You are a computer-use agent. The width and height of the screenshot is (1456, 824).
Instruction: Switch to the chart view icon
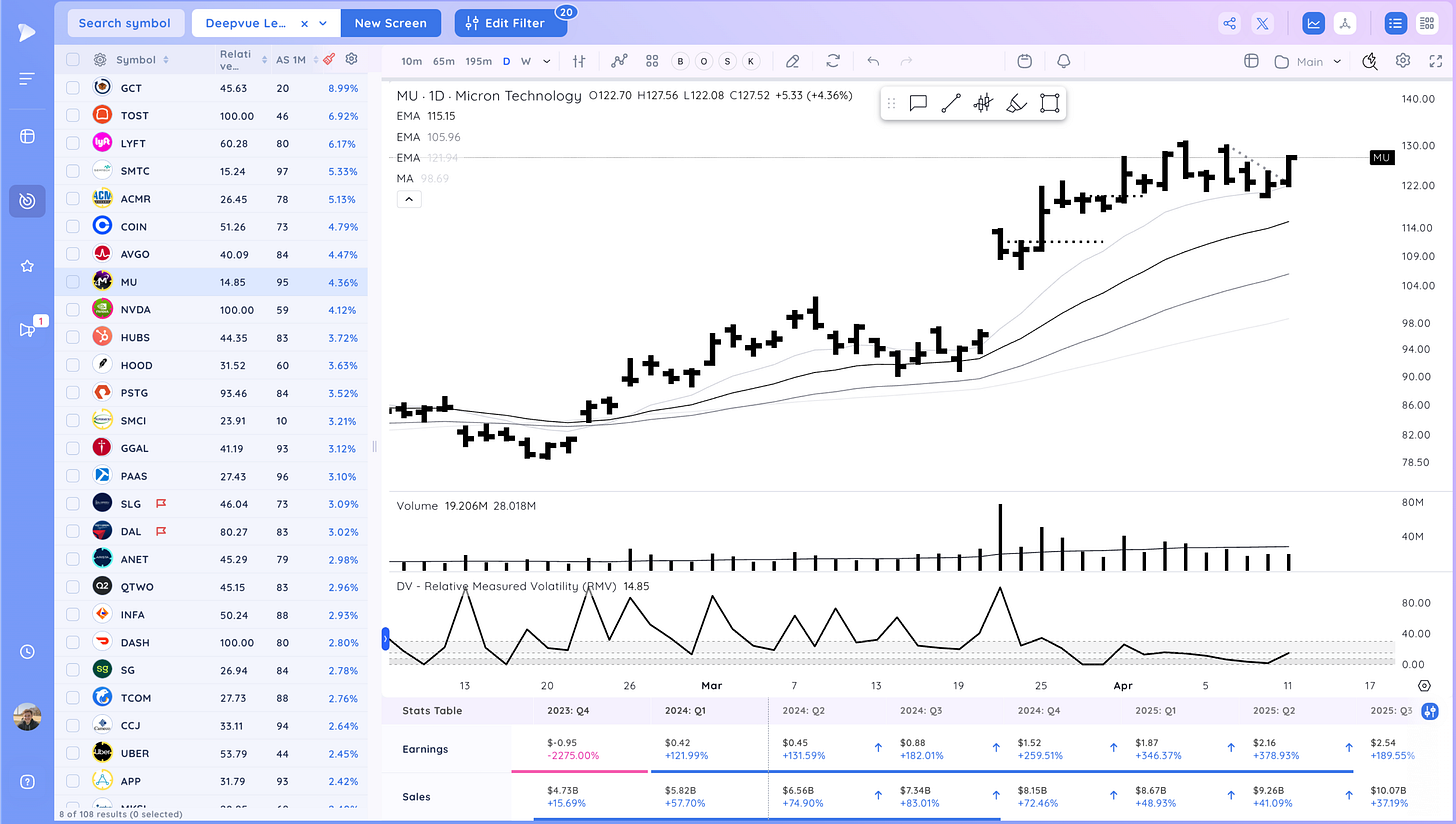click(x=1313, y=23)
